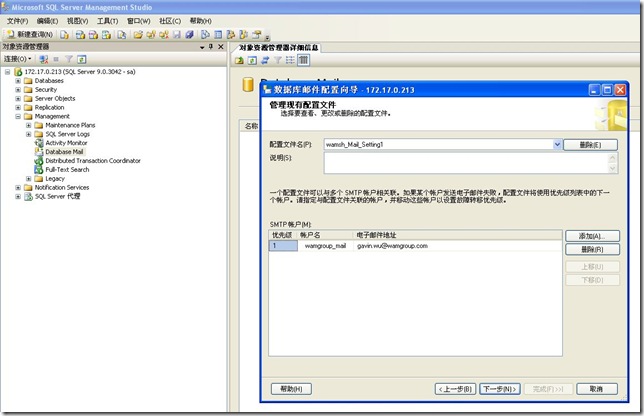Expand the Databases folder

(x=18, y=81)
